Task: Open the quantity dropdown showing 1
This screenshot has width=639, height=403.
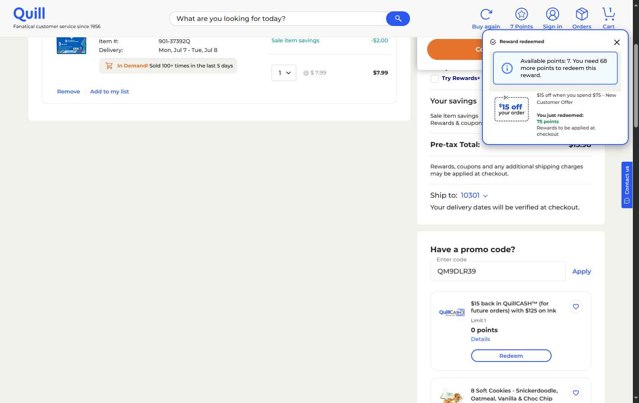Action: coord(284,73)
